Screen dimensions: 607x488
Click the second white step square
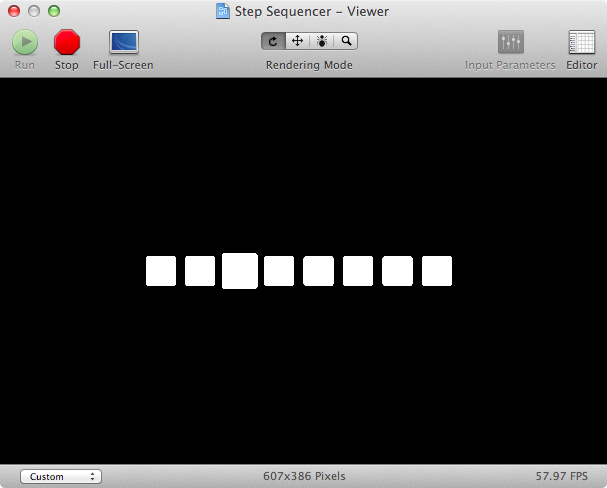pyautogui.click(x=200, y=271)
